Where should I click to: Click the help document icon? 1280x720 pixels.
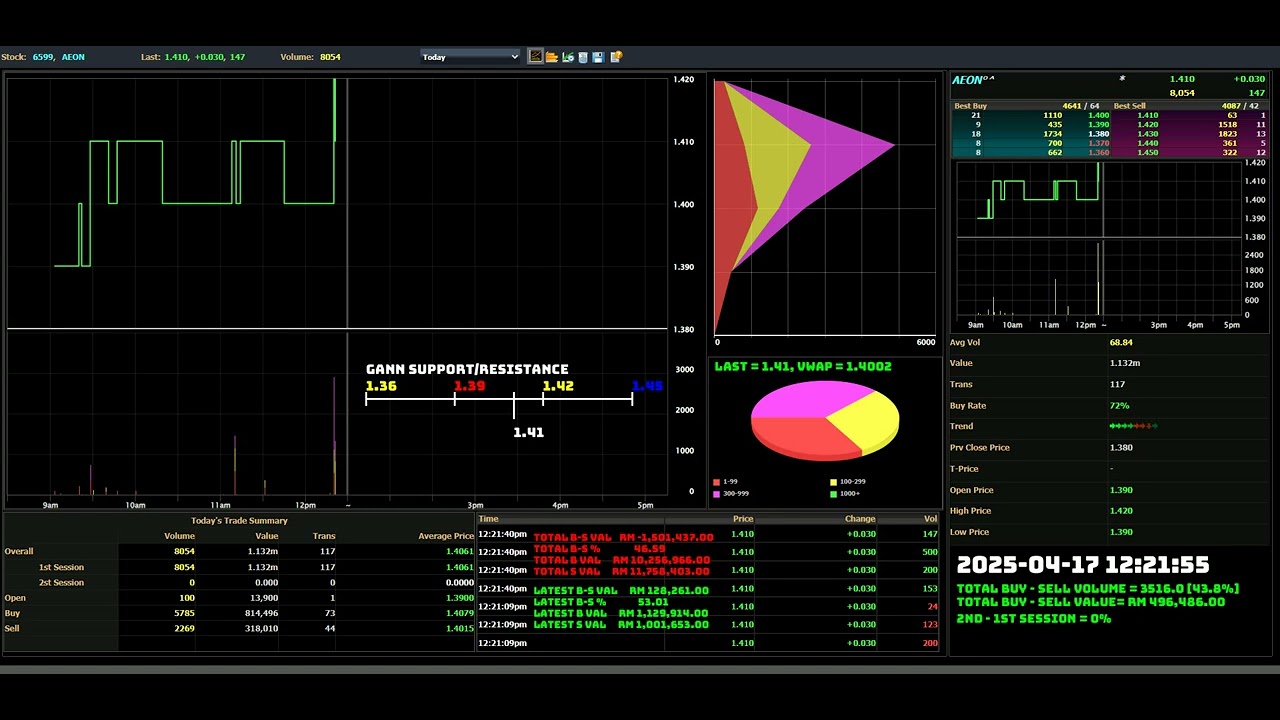tap(616, 57)
